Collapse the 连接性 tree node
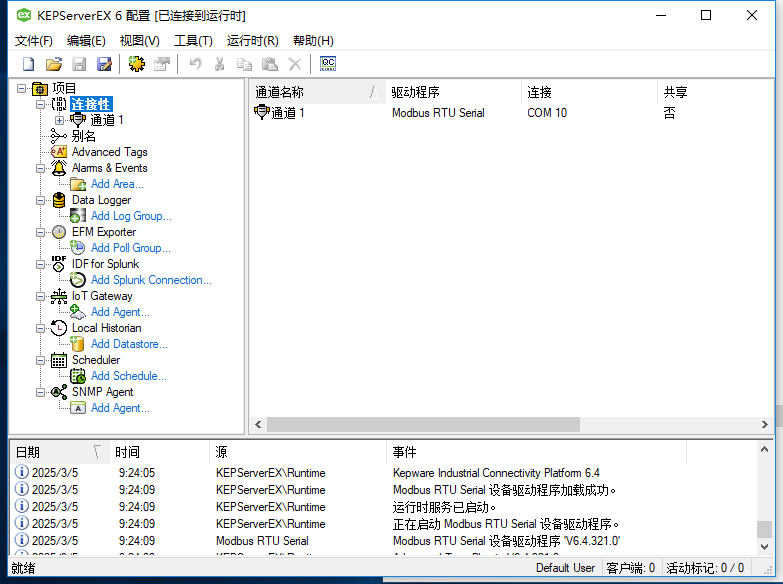783x584 pixels. [x=41, y=104]
